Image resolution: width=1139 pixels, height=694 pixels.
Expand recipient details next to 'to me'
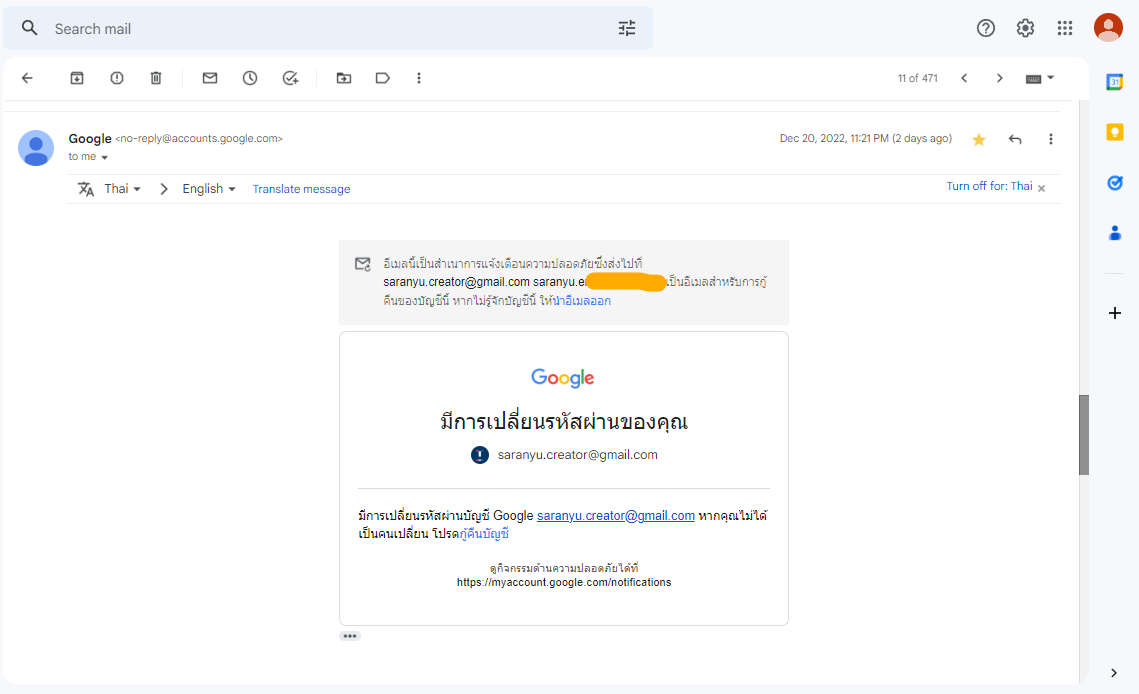pos(105,158)
